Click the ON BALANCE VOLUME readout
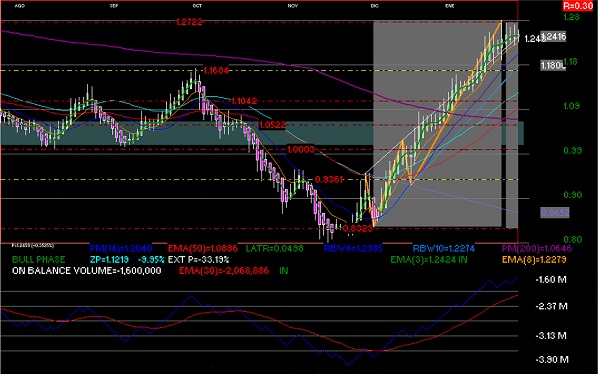The height and width of the screenshot is (374, 598). (x=87, y=271)
